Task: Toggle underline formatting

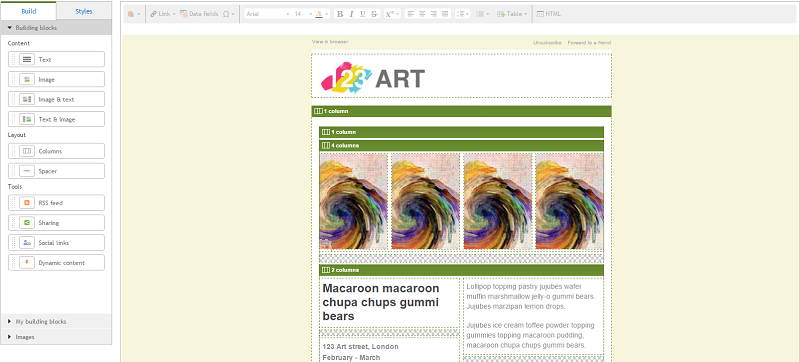Action: click(363, 14)
